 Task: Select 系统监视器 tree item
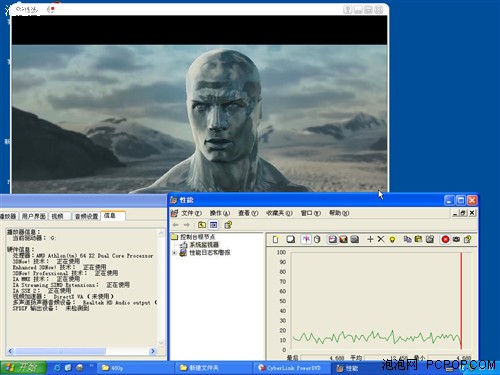pyautogui.click(x=204, y=245)
